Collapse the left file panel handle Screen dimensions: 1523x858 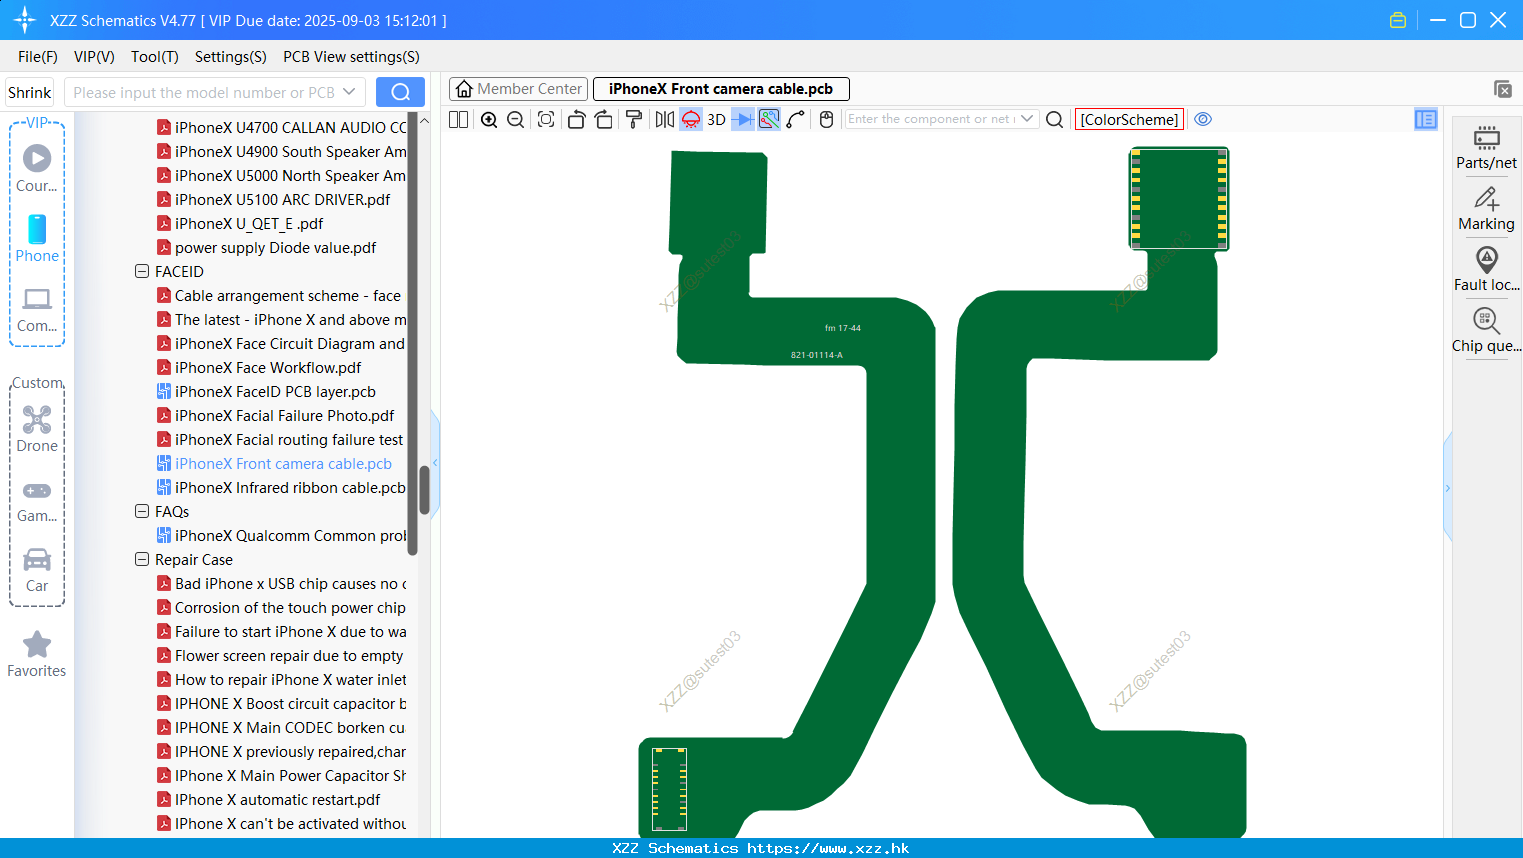click(x=435, y=462)
